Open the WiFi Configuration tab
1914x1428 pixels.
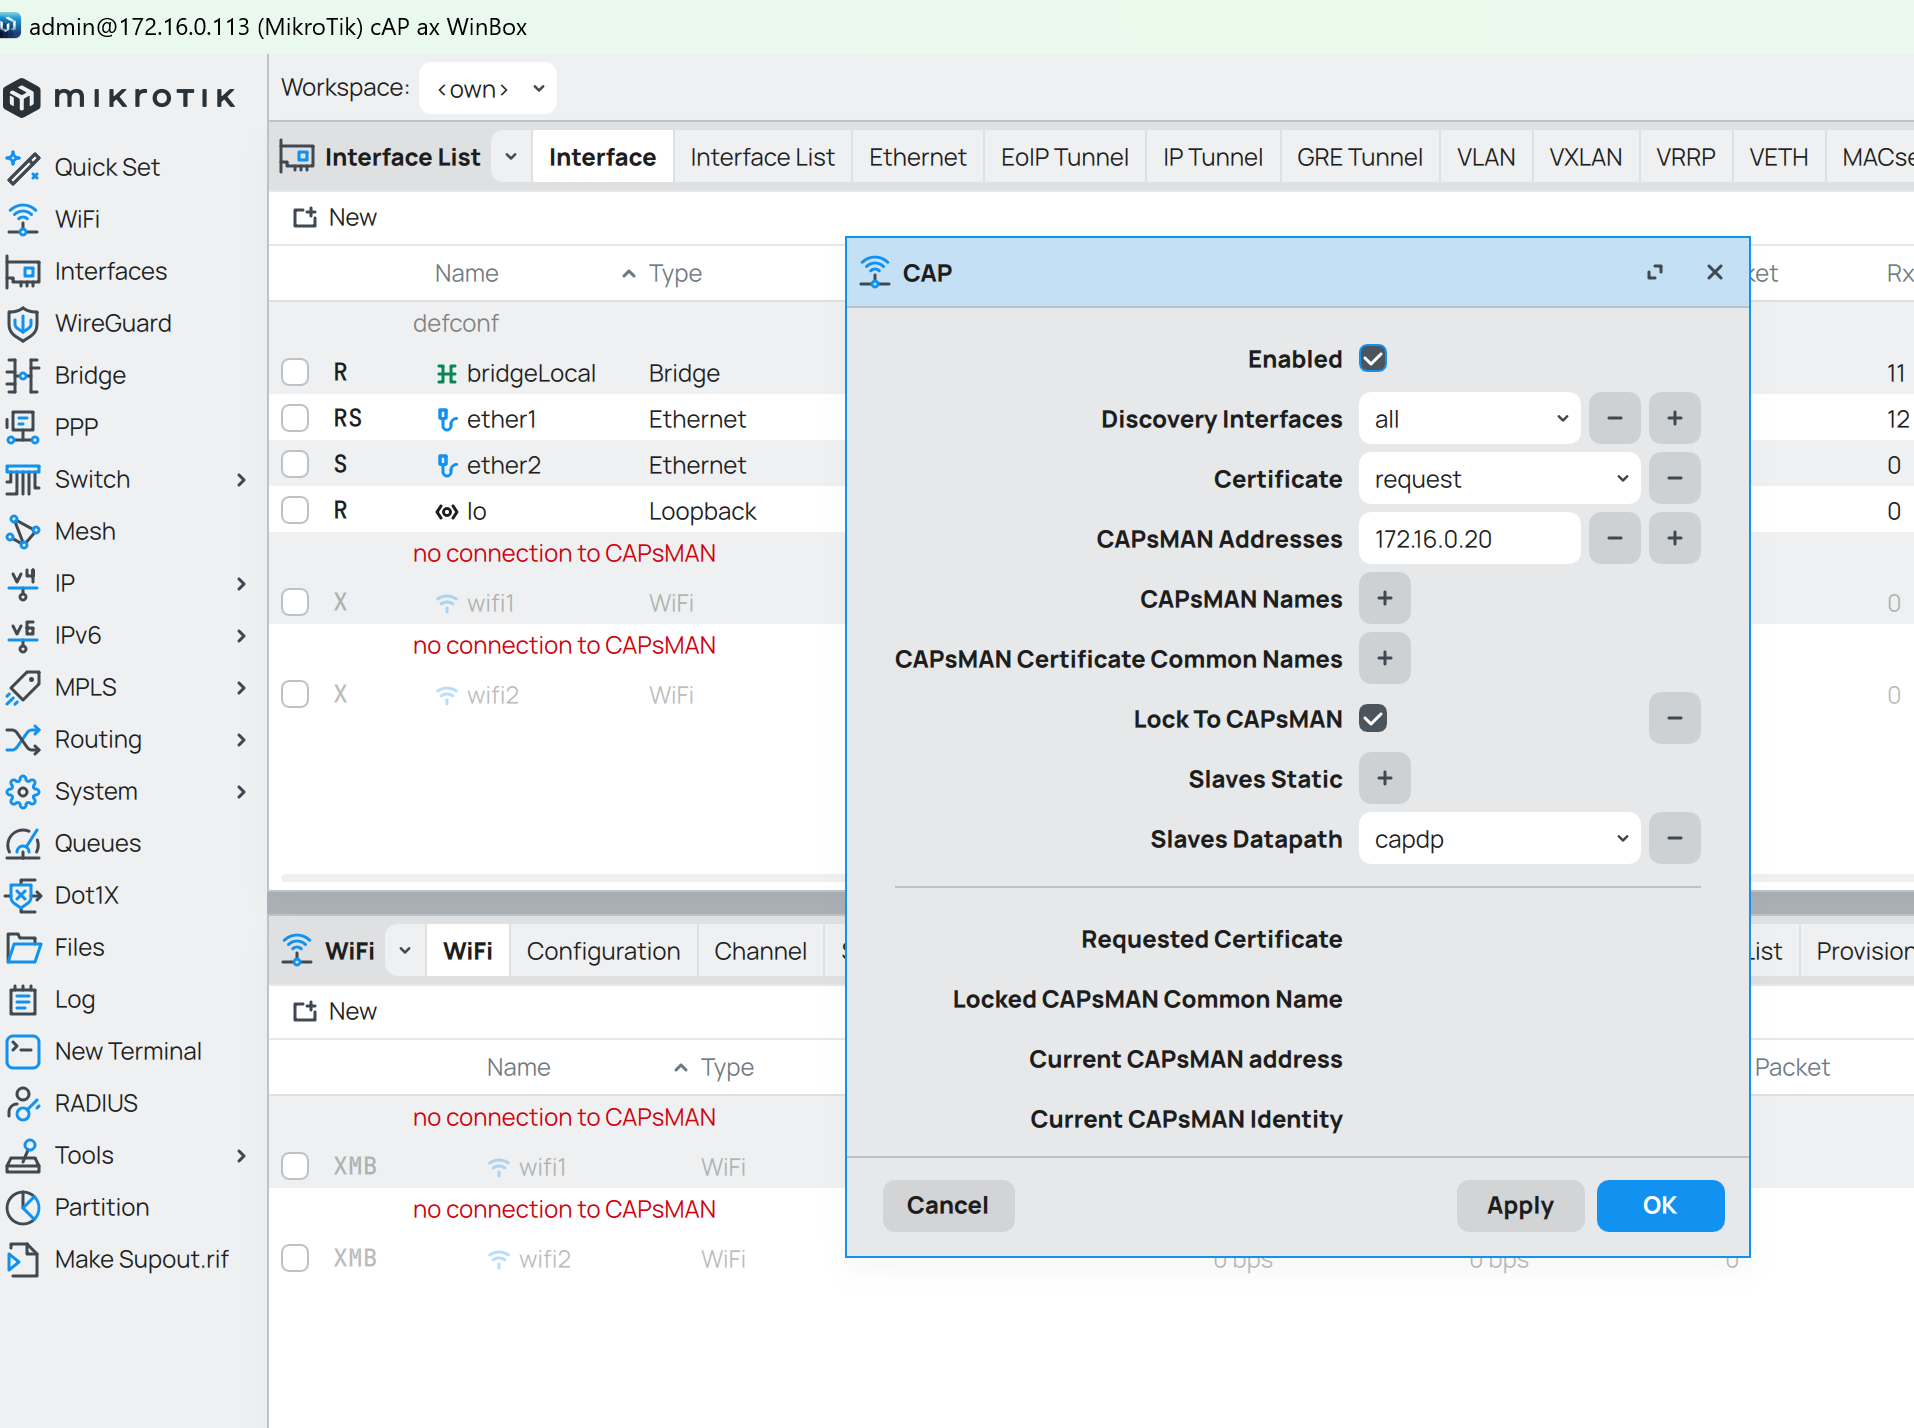coord(603,952)
